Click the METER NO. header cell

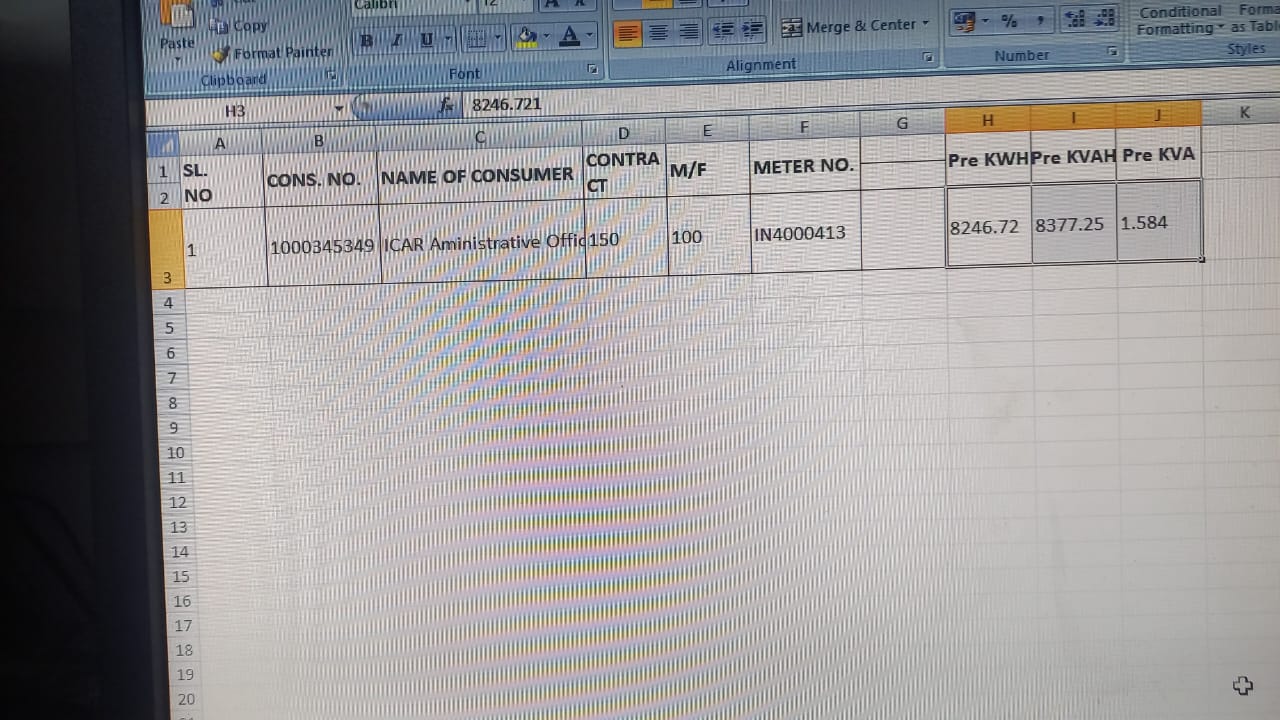pos(805,167)
